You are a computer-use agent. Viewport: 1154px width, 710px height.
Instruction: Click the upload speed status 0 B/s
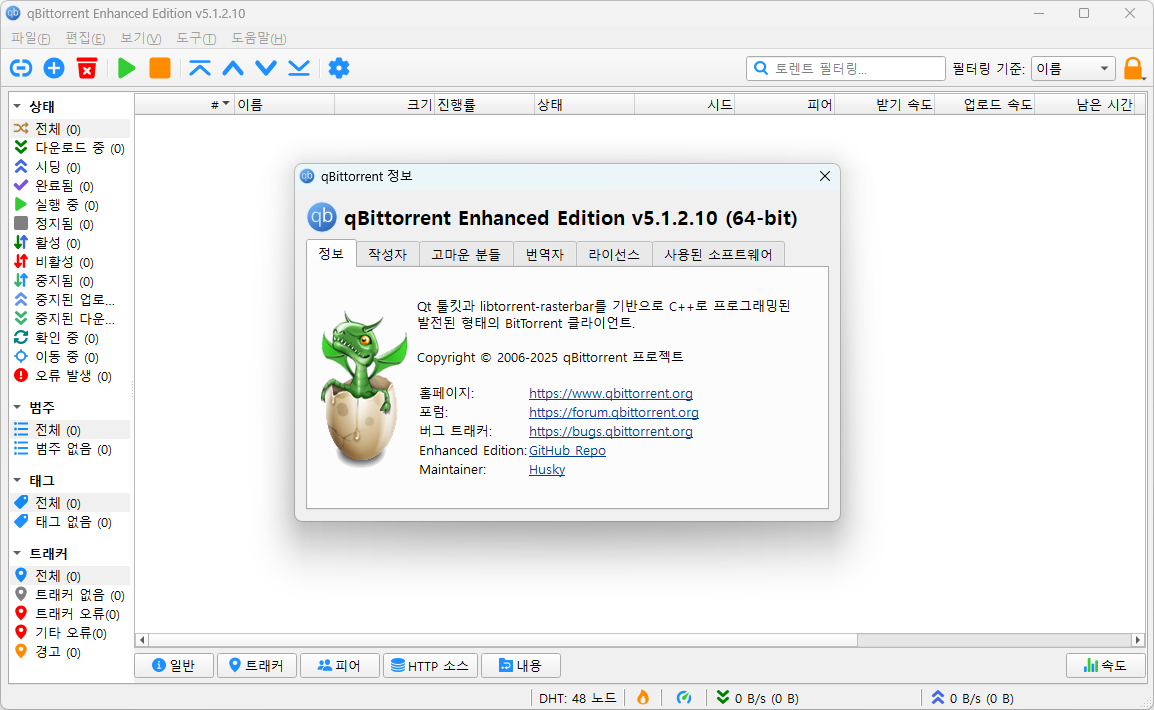tap(972, 697)
